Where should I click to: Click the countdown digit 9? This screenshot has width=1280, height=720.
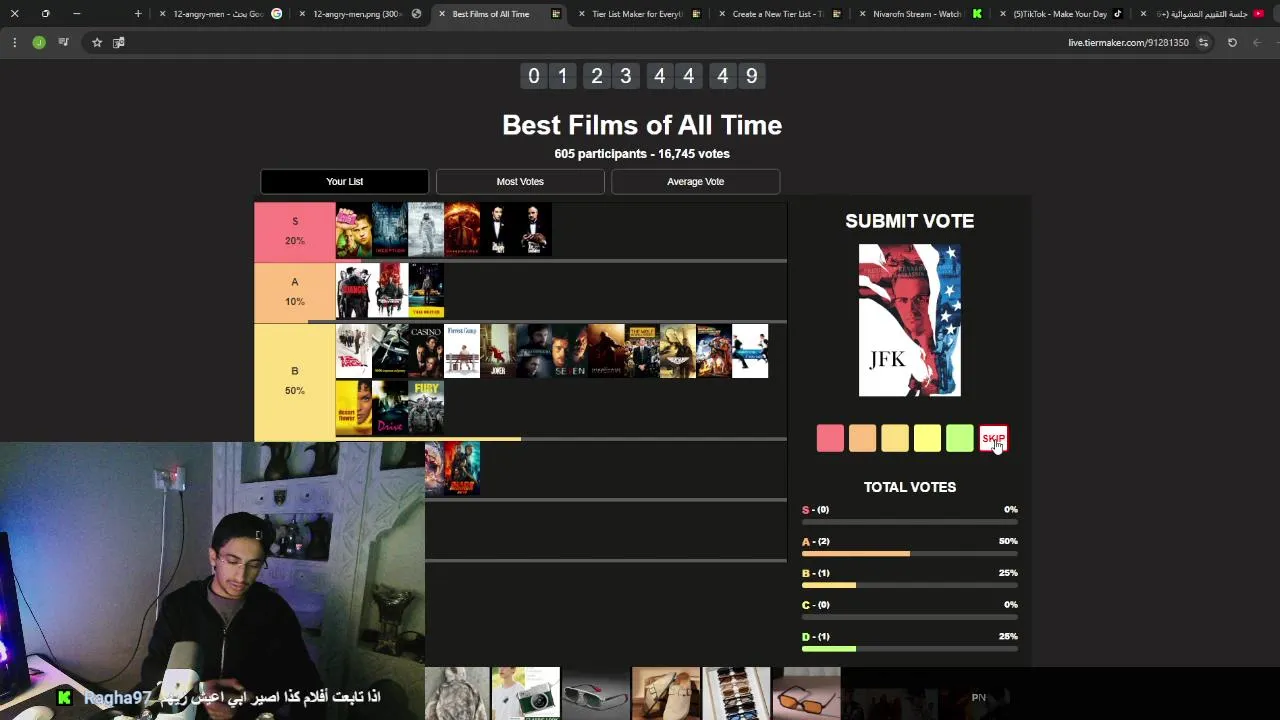[751, 76]
